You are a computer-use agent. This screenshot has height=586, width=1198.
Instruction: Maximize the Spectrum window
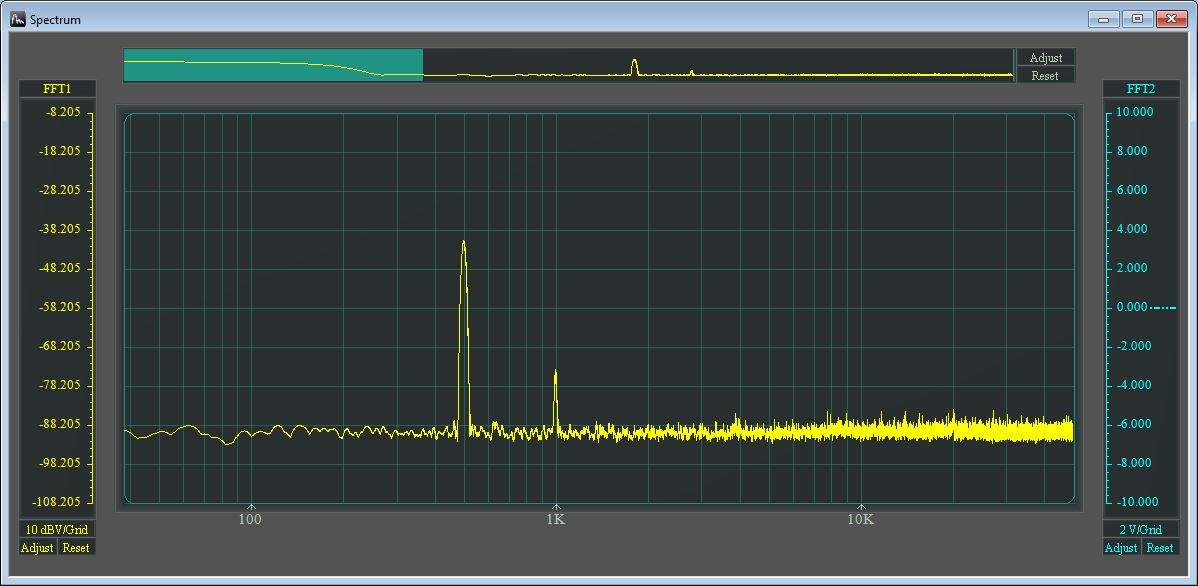pos(1138,19)
